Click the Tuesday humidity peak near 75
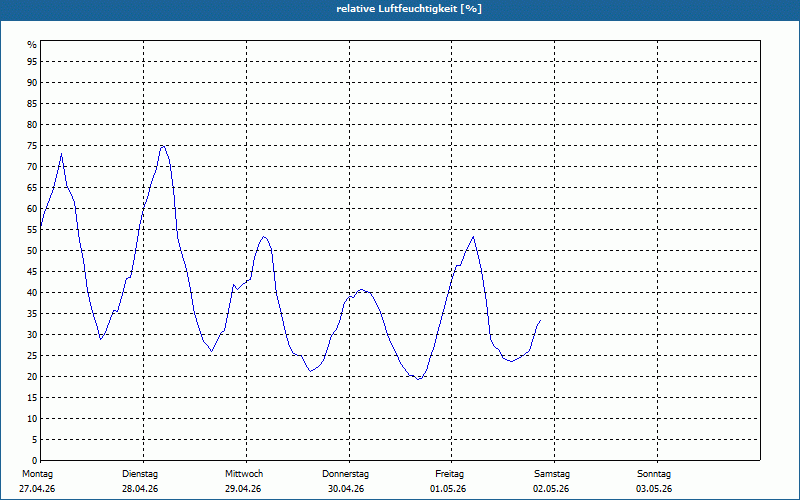 pyautogui.click(x=163, y=146)
